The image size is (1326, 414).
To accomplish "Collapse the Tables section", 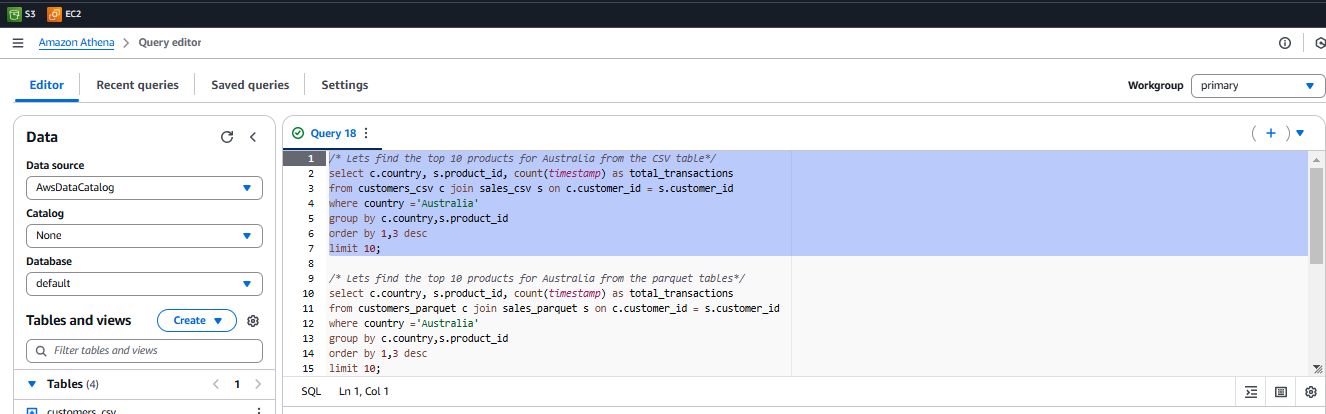I will 32,384.
